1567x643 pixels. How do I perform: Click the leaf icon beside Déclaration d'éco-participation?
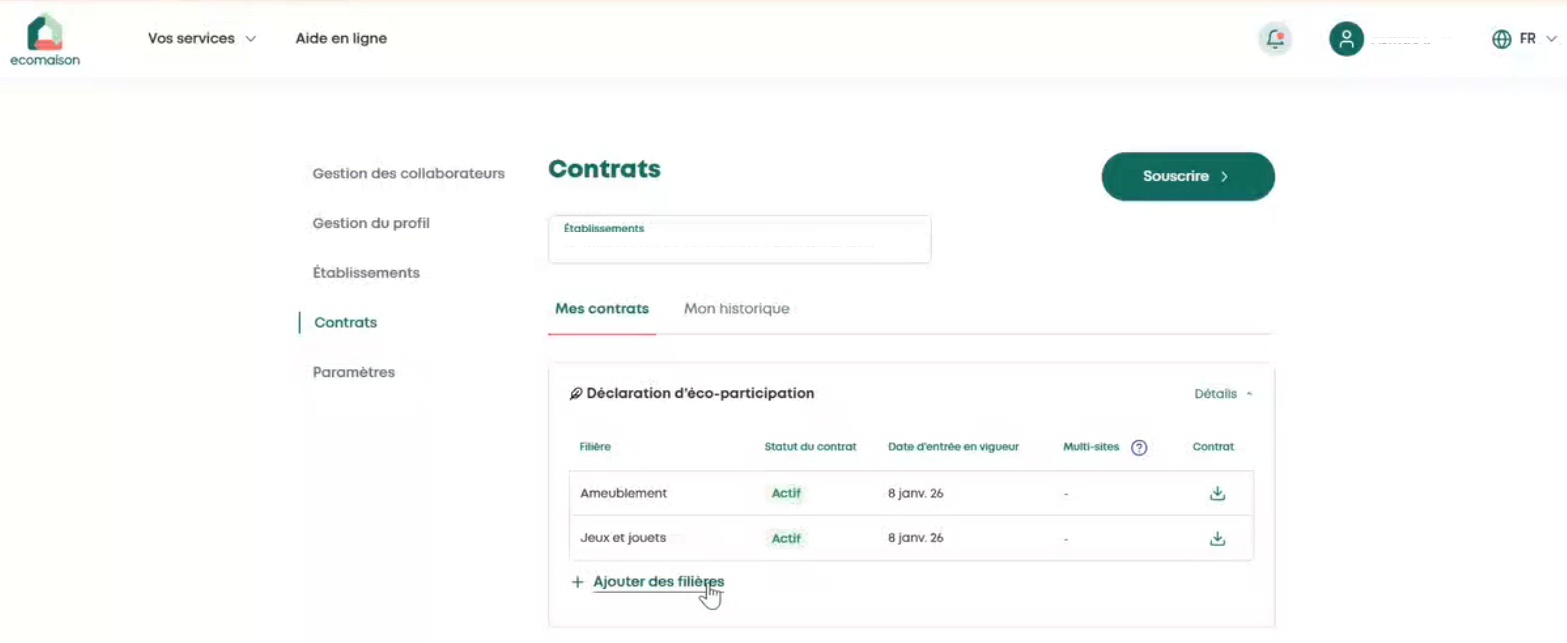click(576, 394)
